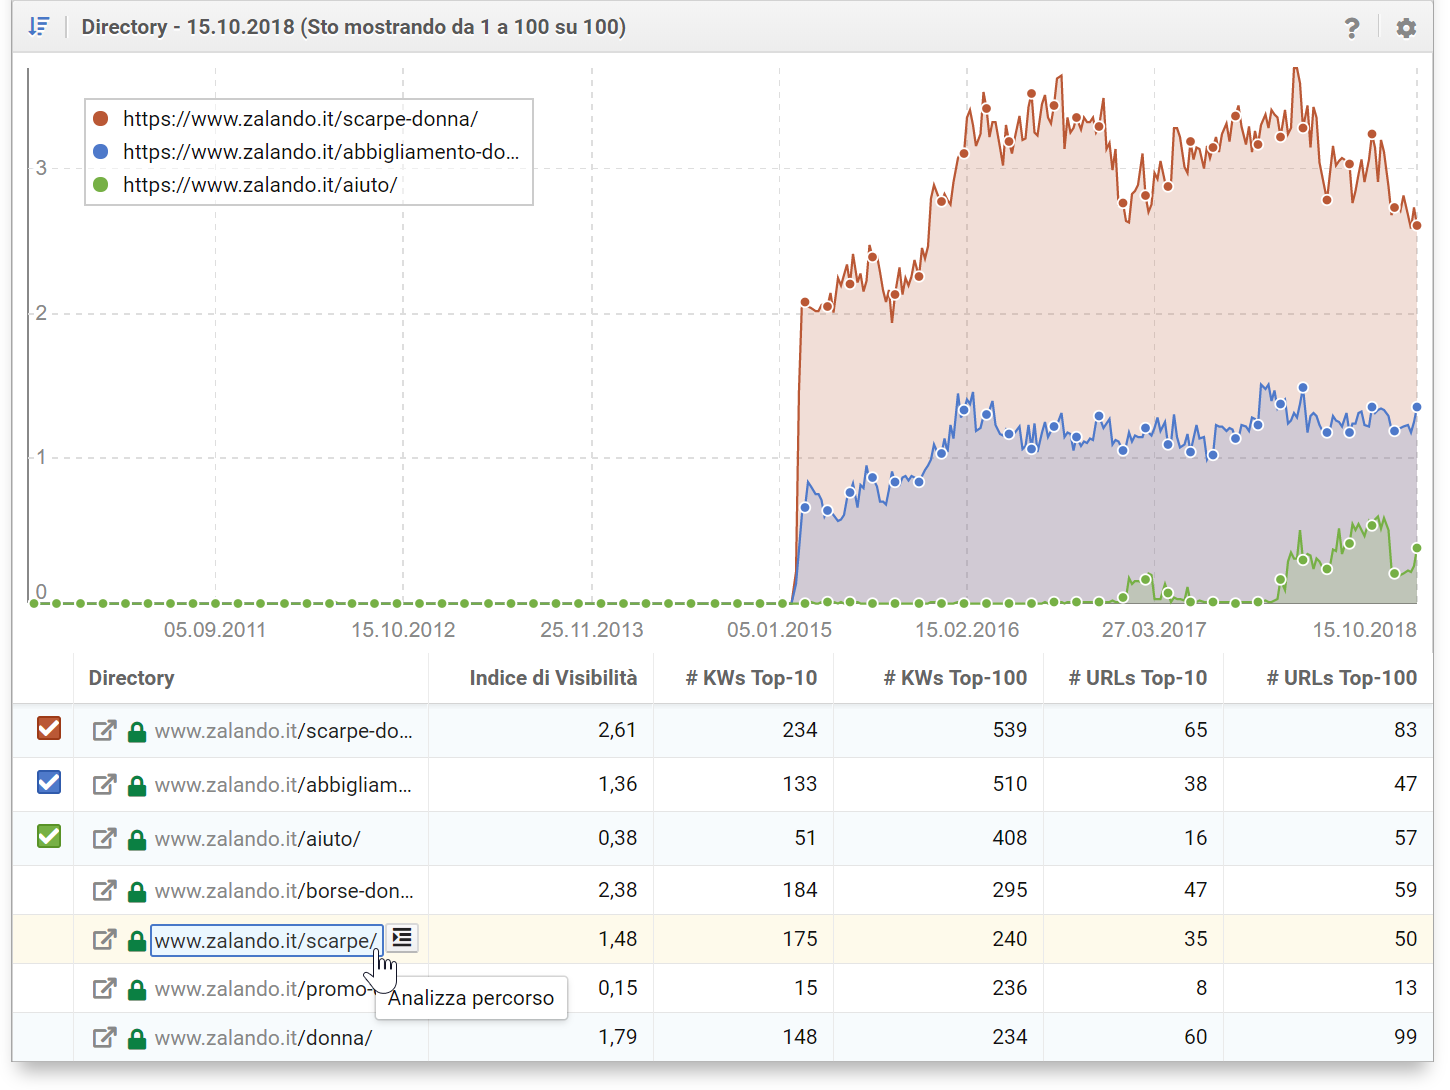Open external link icon for abbigliamento row
Image resolution: width=1450 pixels, height=1090 pixels.
(x=104, y=785)
